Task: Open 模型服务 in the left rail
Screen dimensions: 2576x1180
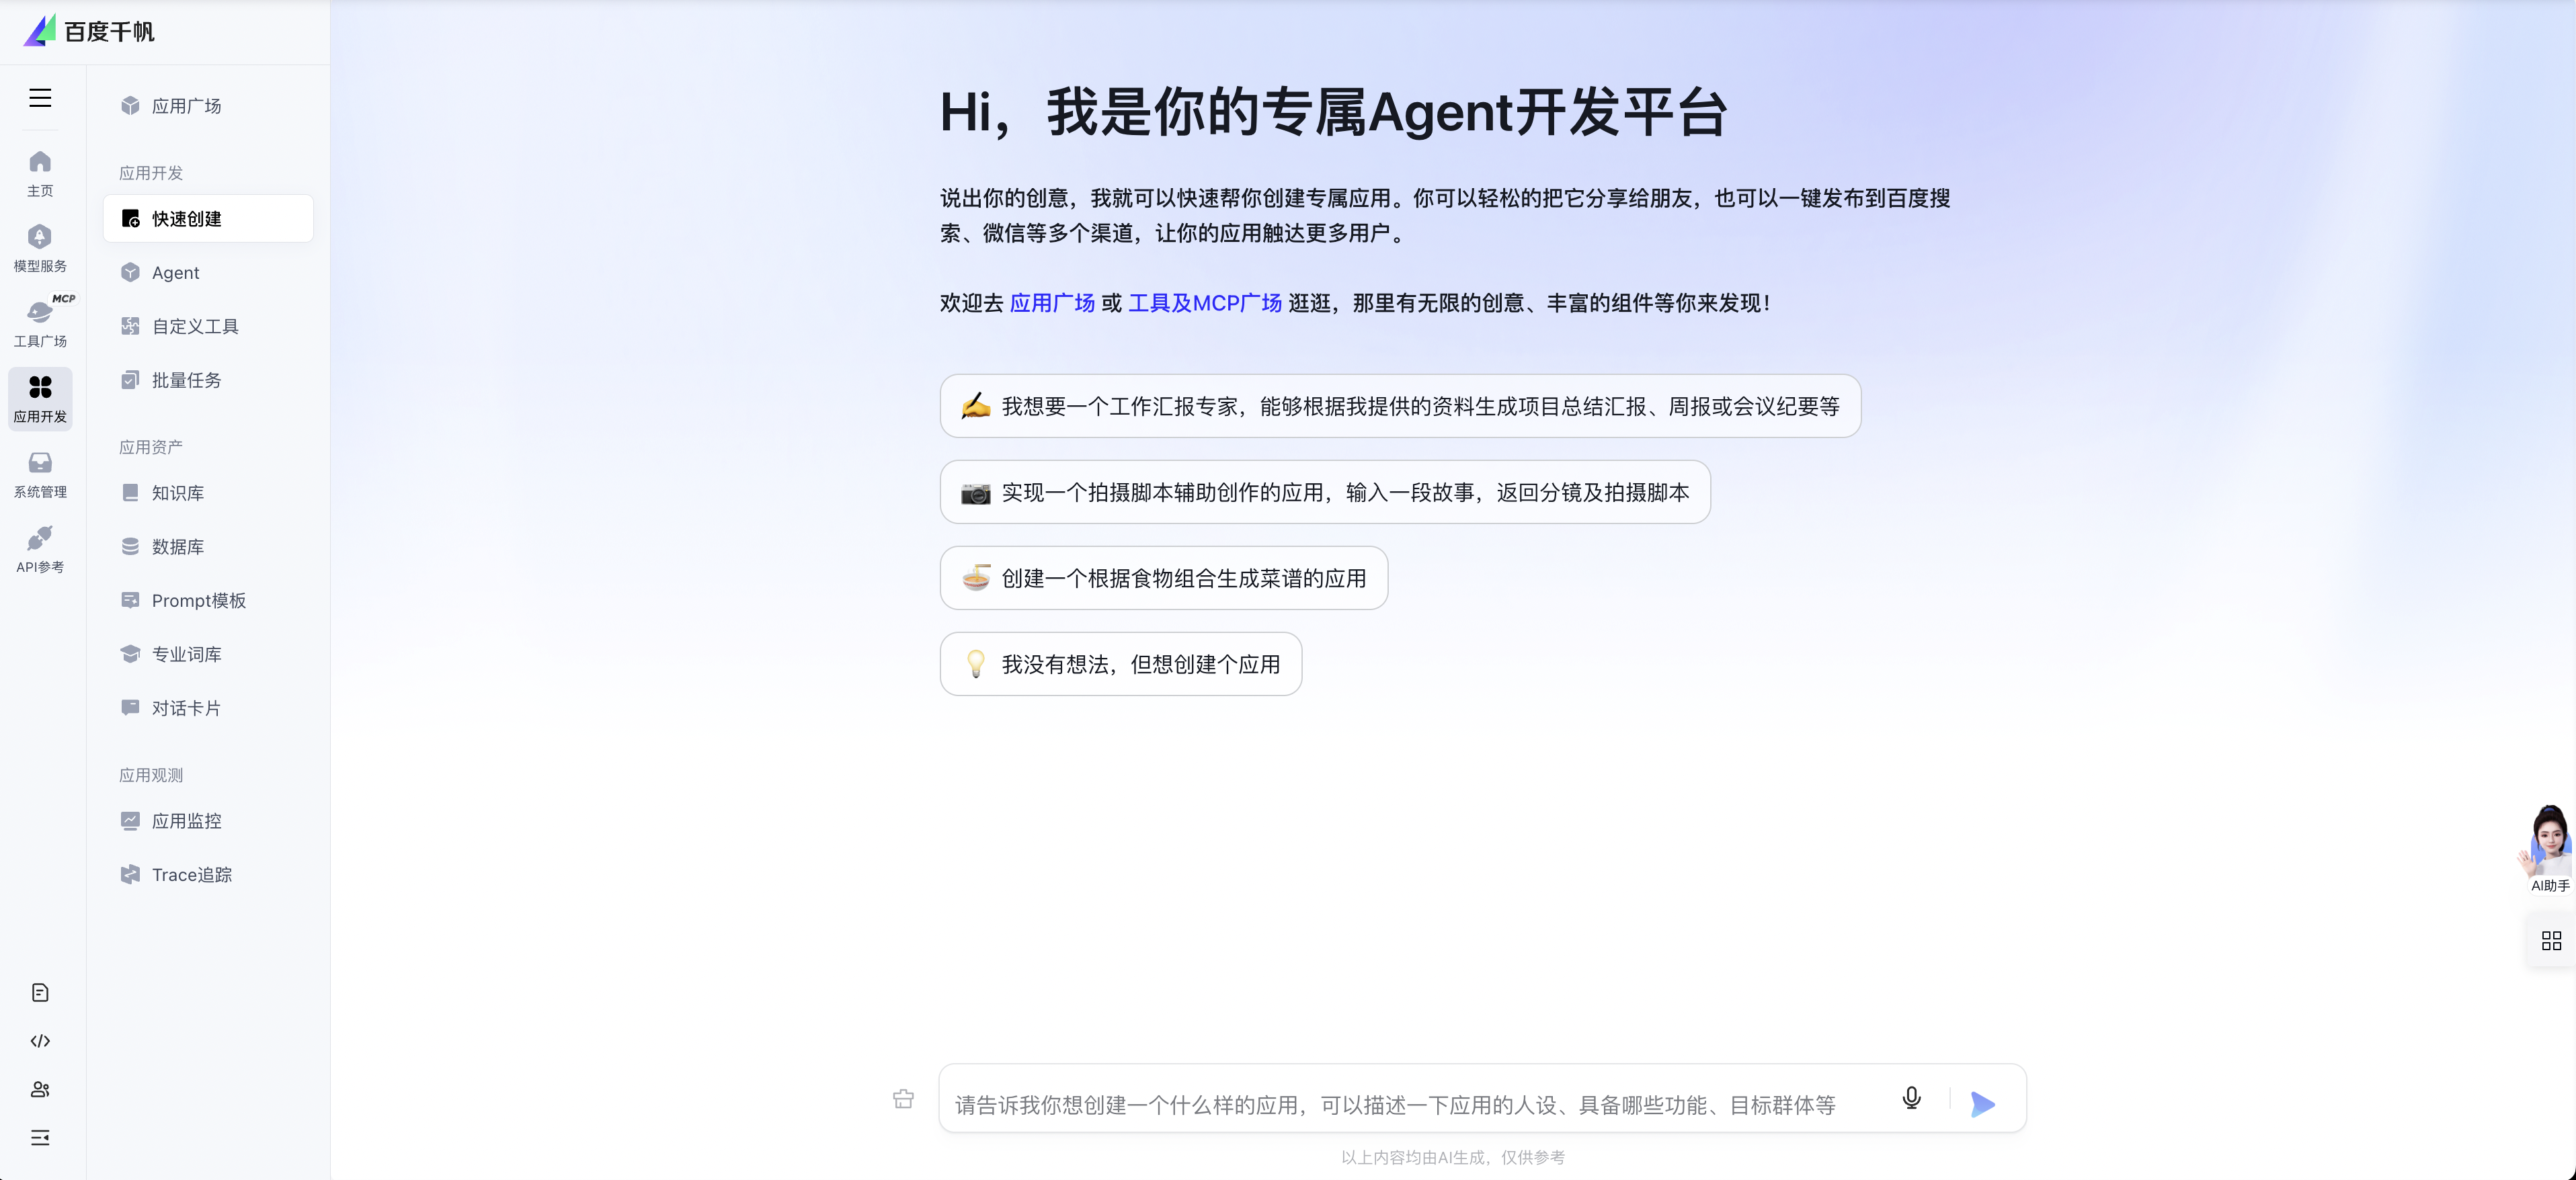Action: pos(40,247)
